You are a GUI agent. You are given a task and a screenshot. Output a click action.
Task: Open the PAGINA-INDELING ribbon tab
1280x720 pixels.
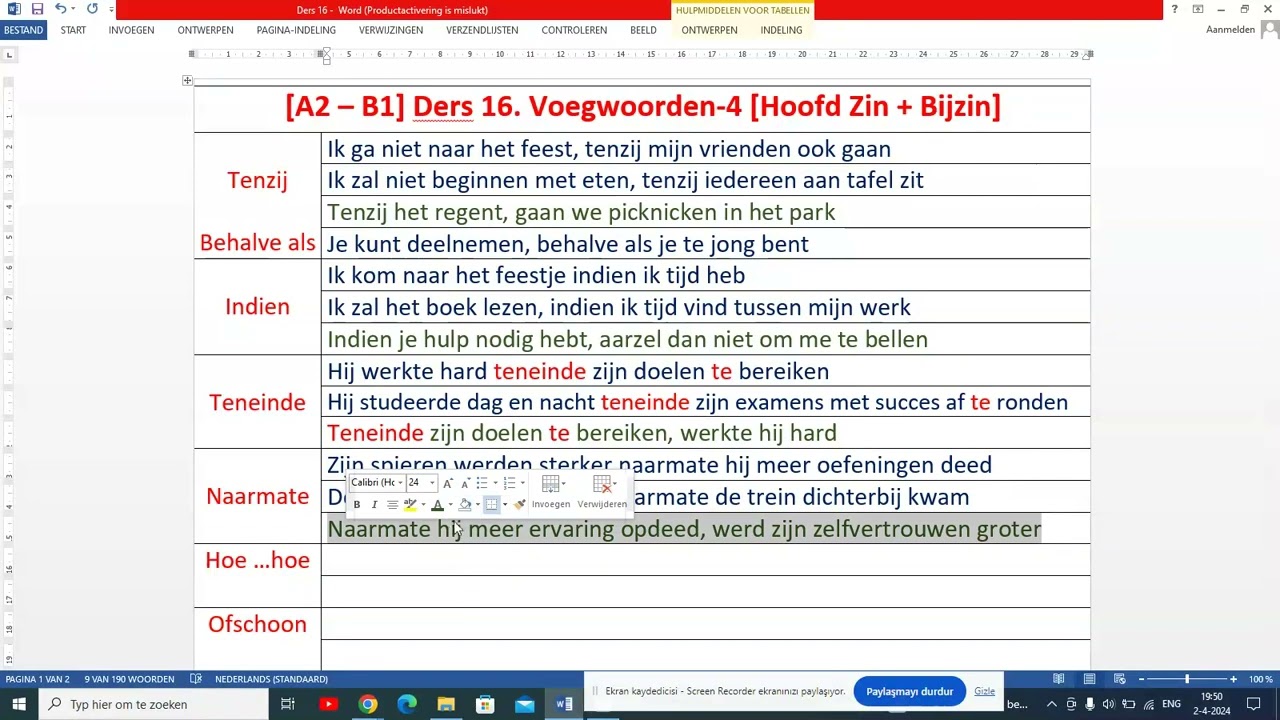pos(296,30)
